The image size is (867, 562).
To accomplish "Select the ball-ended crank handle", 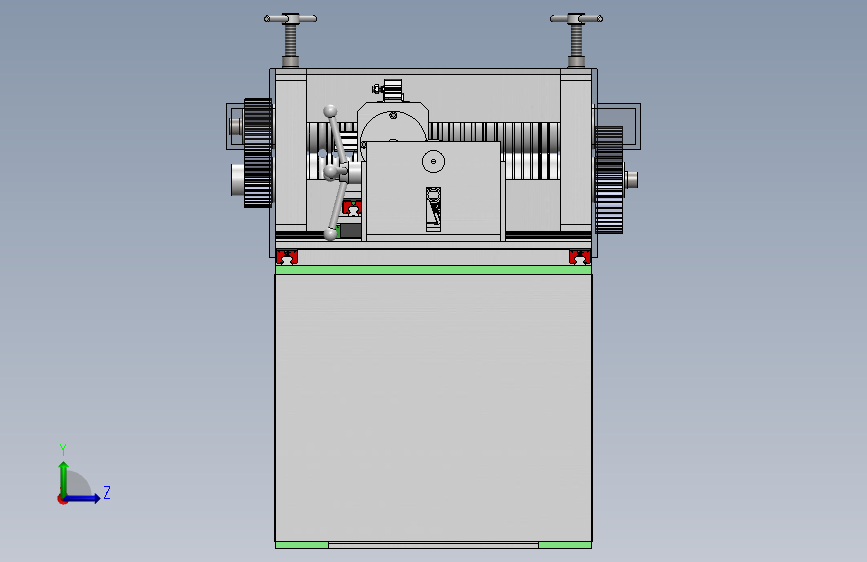I will pyautogui.click(x=335, y=173).
